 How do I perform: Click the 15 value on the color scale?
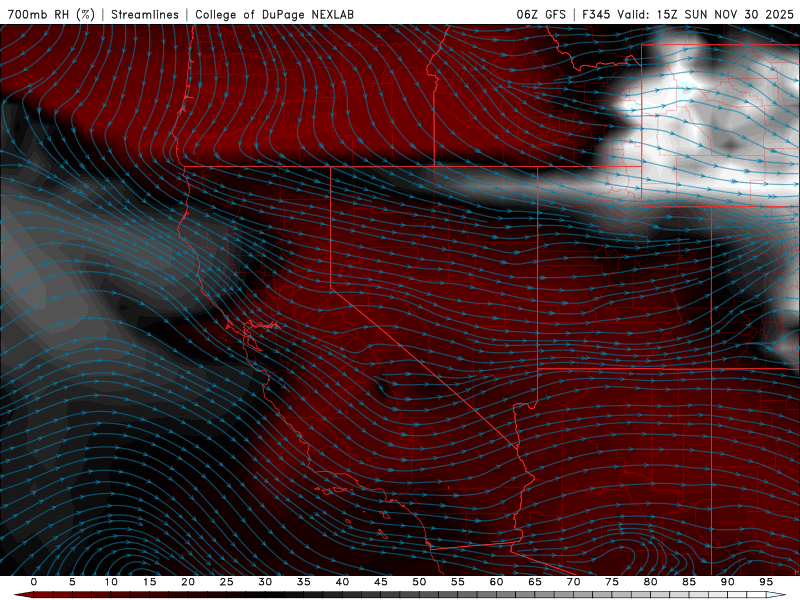tap(149, 582)
